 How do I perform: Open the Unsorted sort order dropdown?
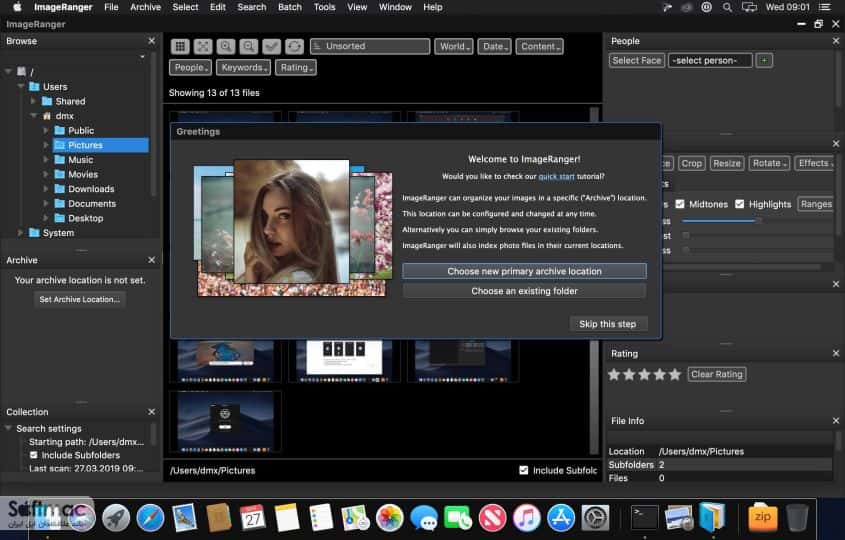pos(370,46)
